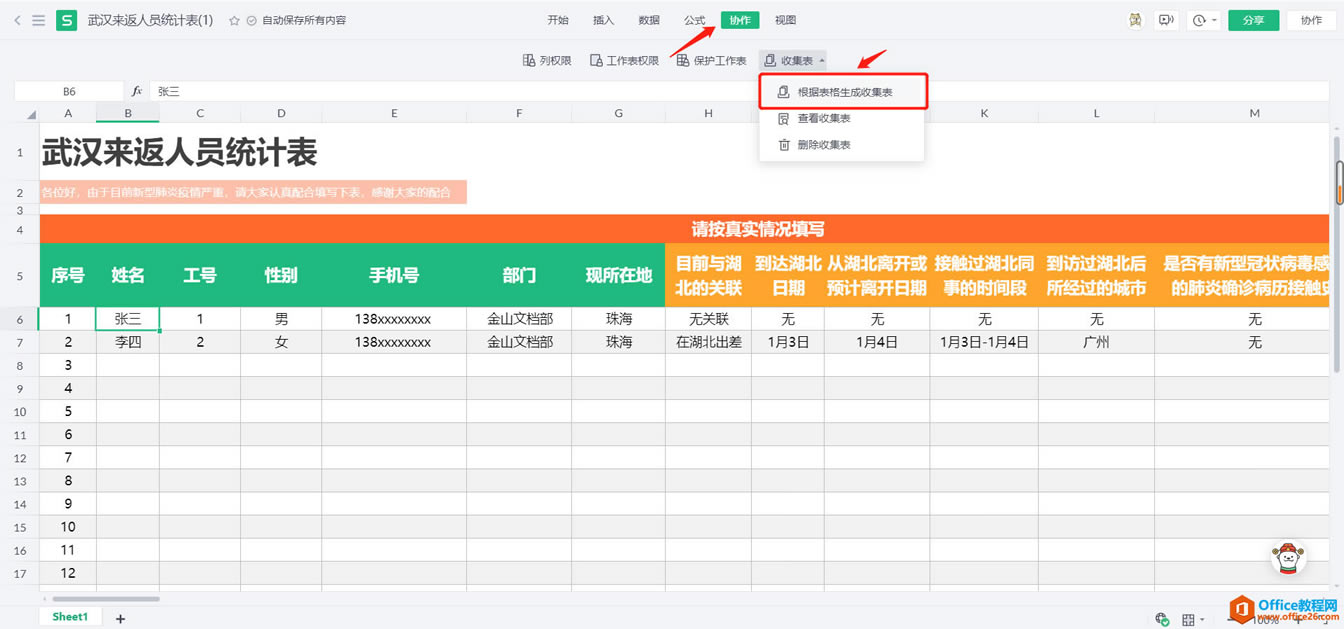This screenshot has height=629, width=1344.
Task: Click the fx function icon
Action: [137, 91]
